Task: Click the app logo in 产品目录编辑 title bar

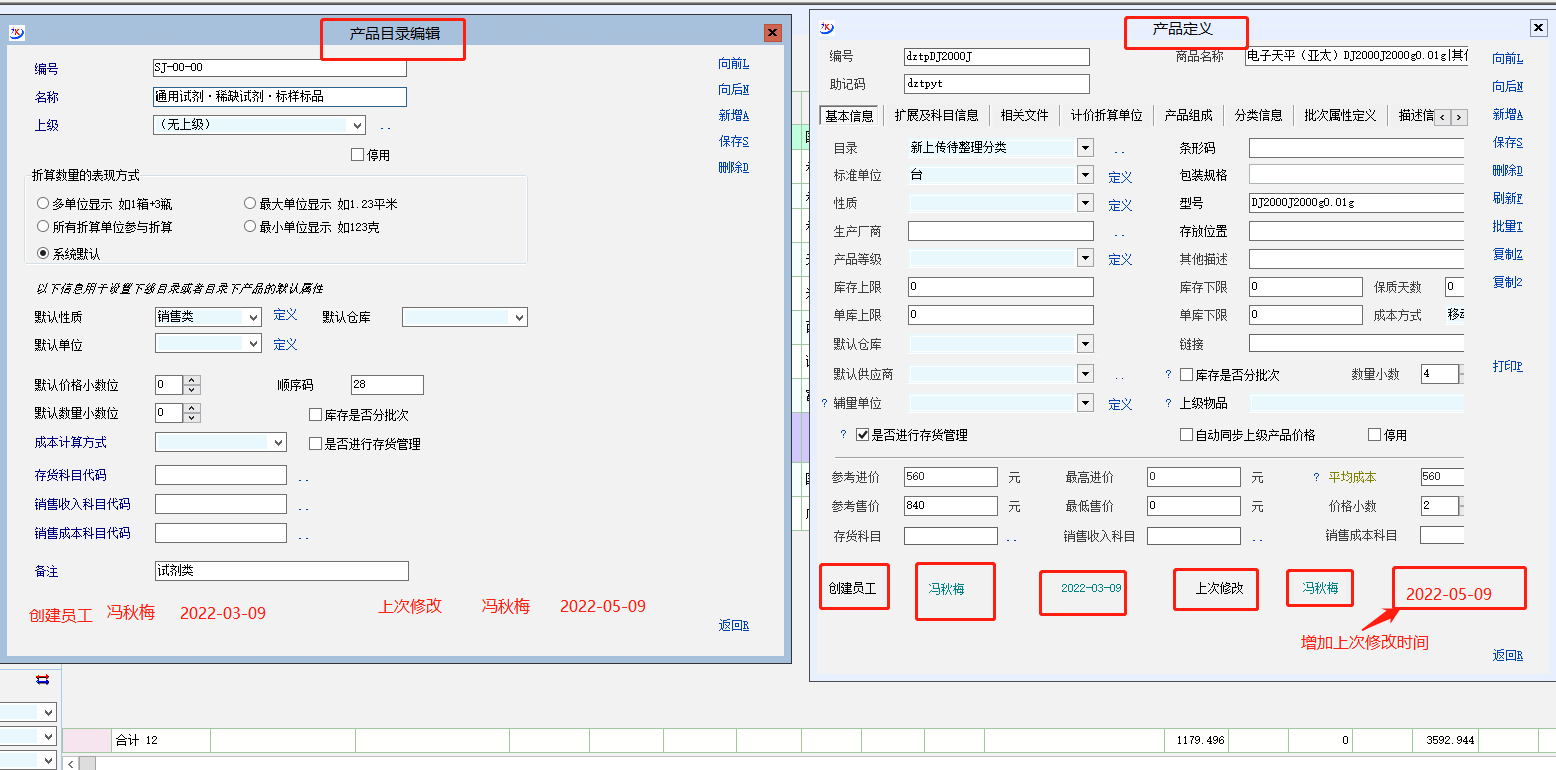Action: click(16, 32)
